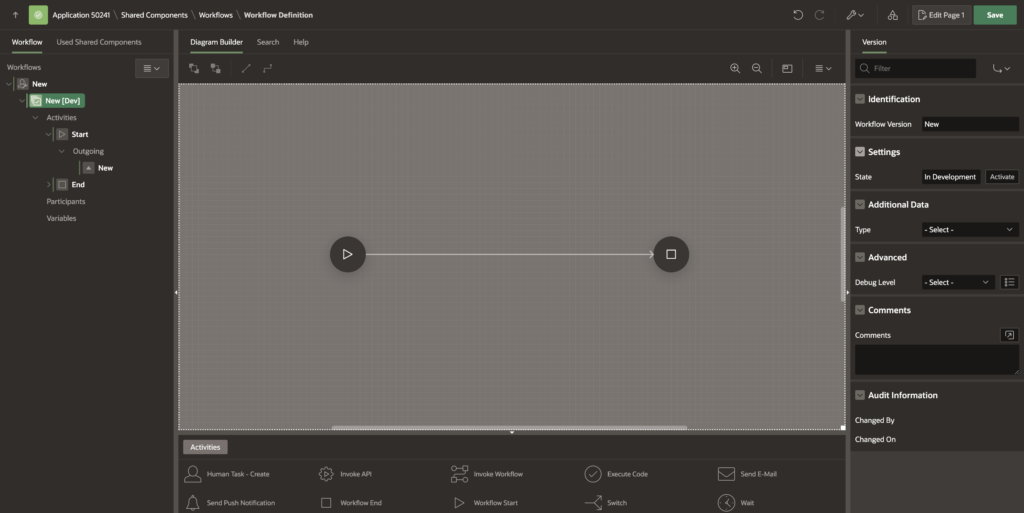The image size is (1024, 513).
Task: Collapse the Identification section
Action: pyautogui.click(x=860, y=99)
